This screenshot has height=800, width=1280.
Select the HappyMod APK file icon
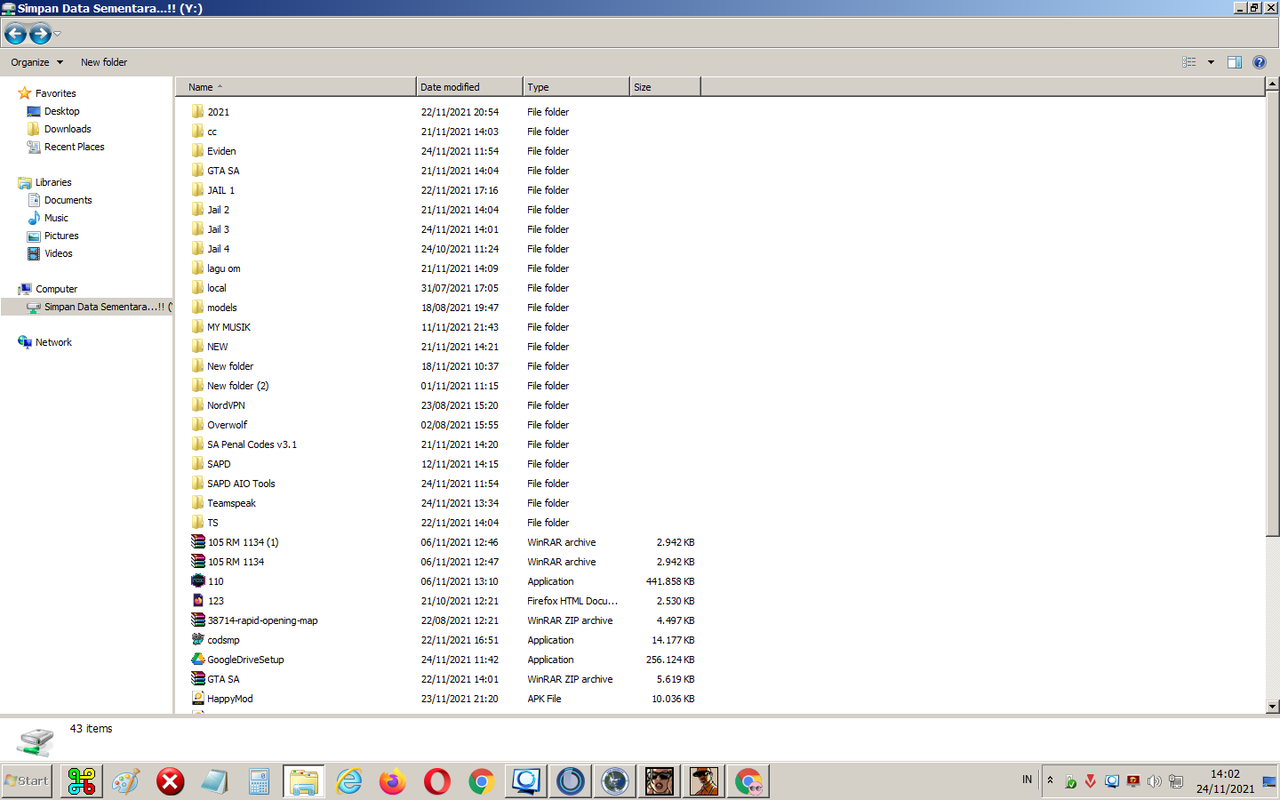[x=198, y=699]
